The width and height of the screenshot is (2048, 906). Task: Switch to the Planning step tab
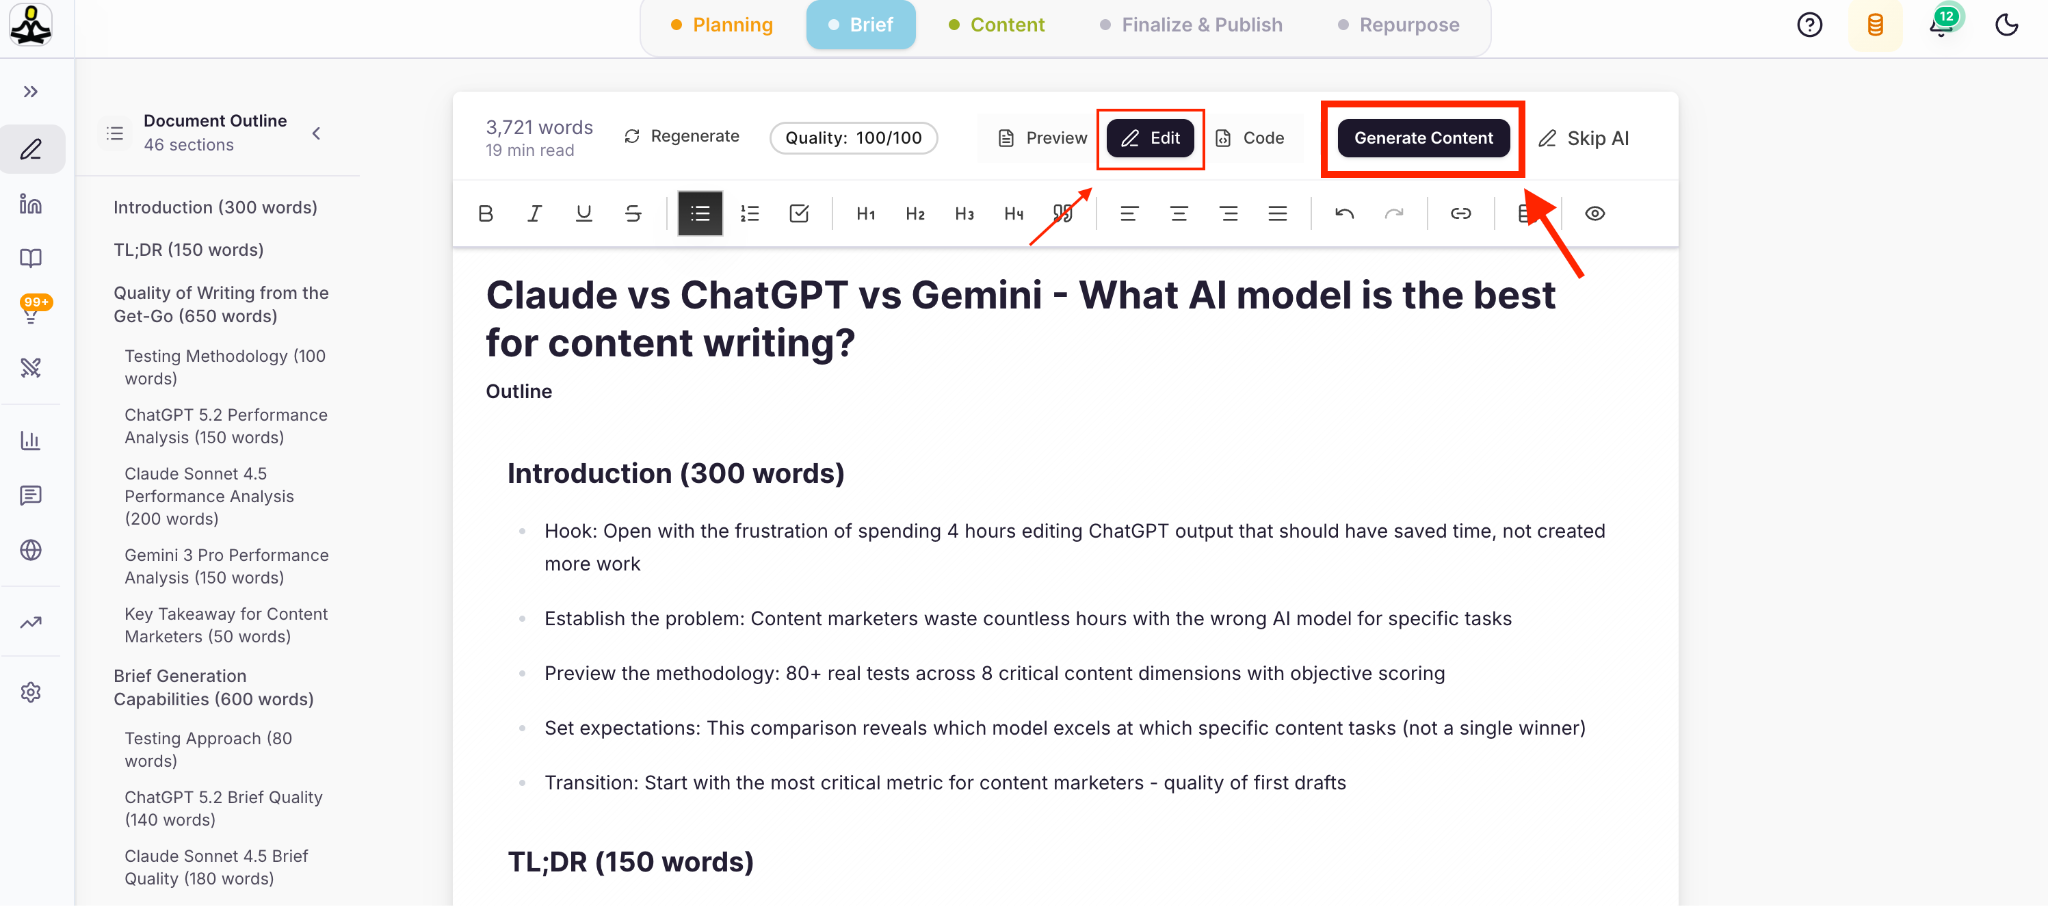(x=722, y=25)
